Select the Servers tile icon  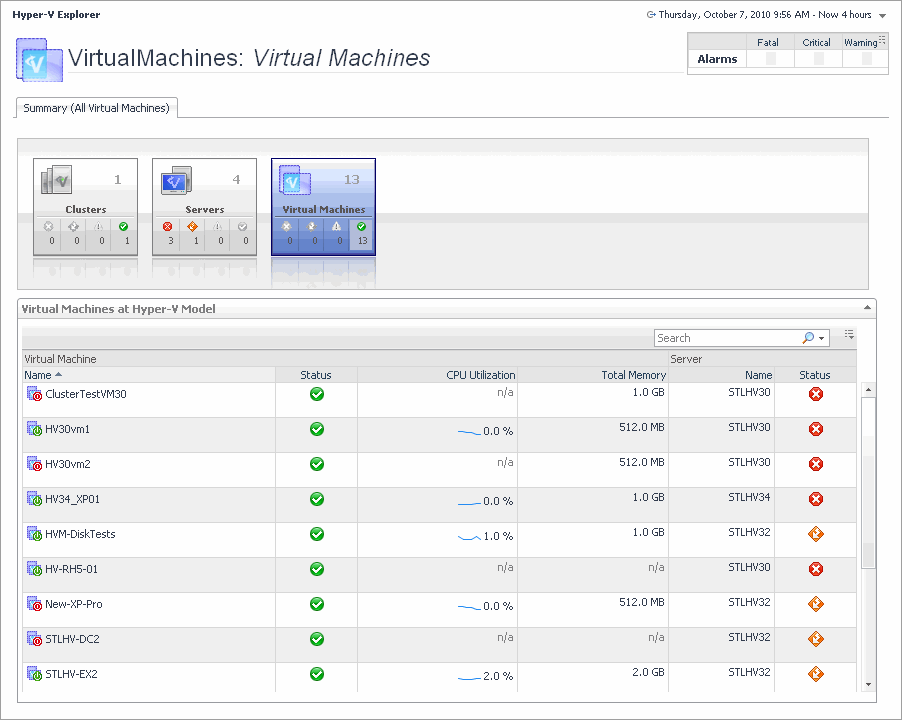point(176,181)
